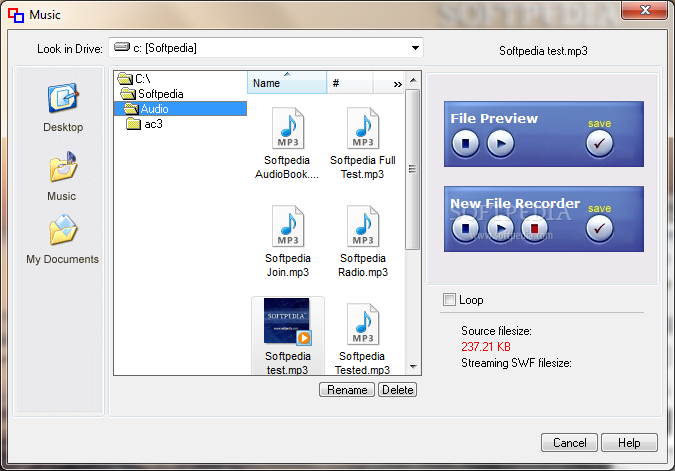
Task: Click the Help button
Action: (x=629, y=443)
